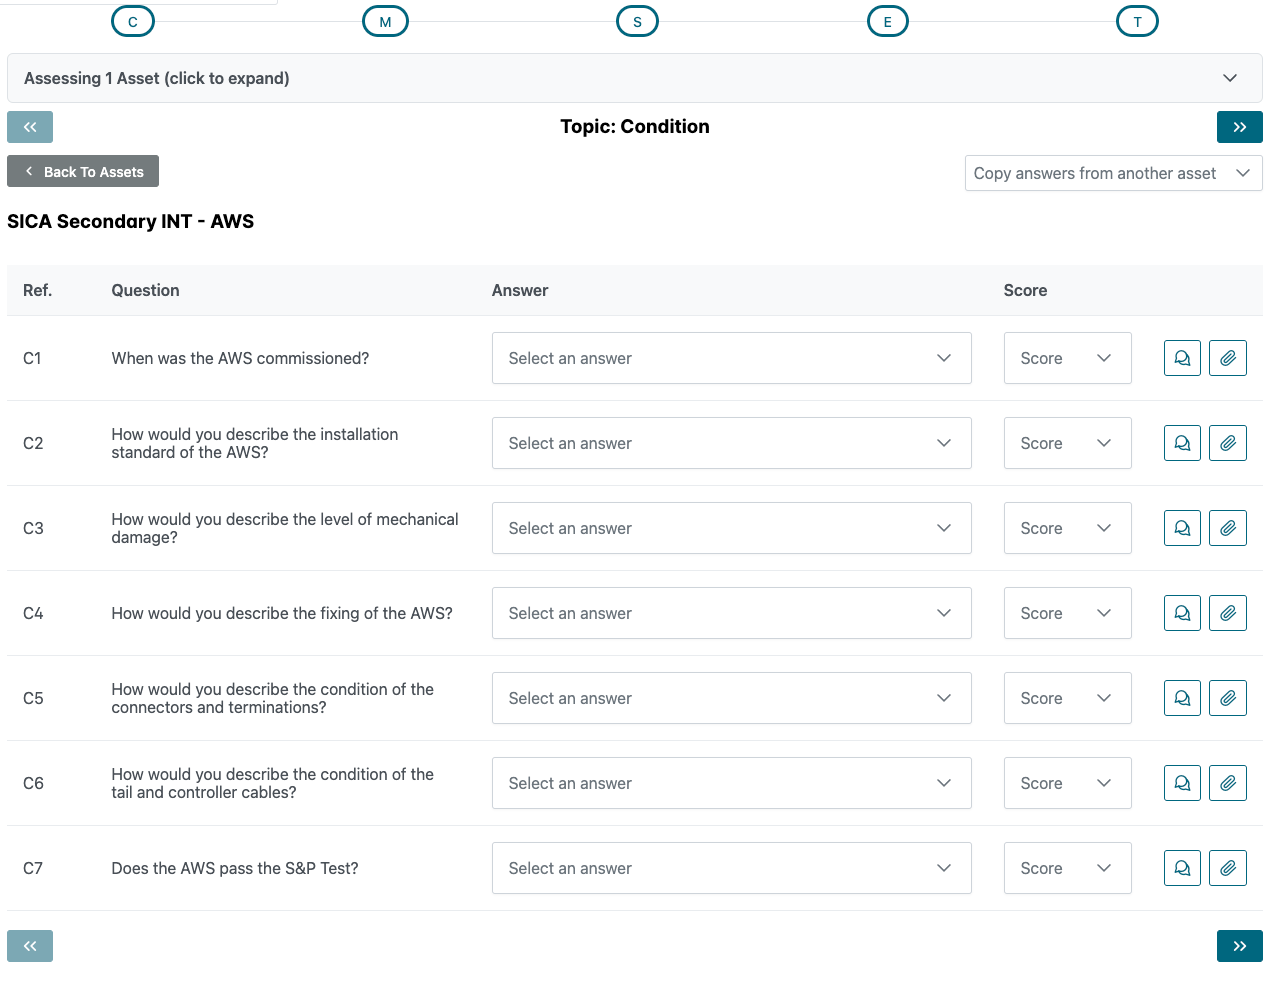Click the Back To Assets button

pos(83,171)
